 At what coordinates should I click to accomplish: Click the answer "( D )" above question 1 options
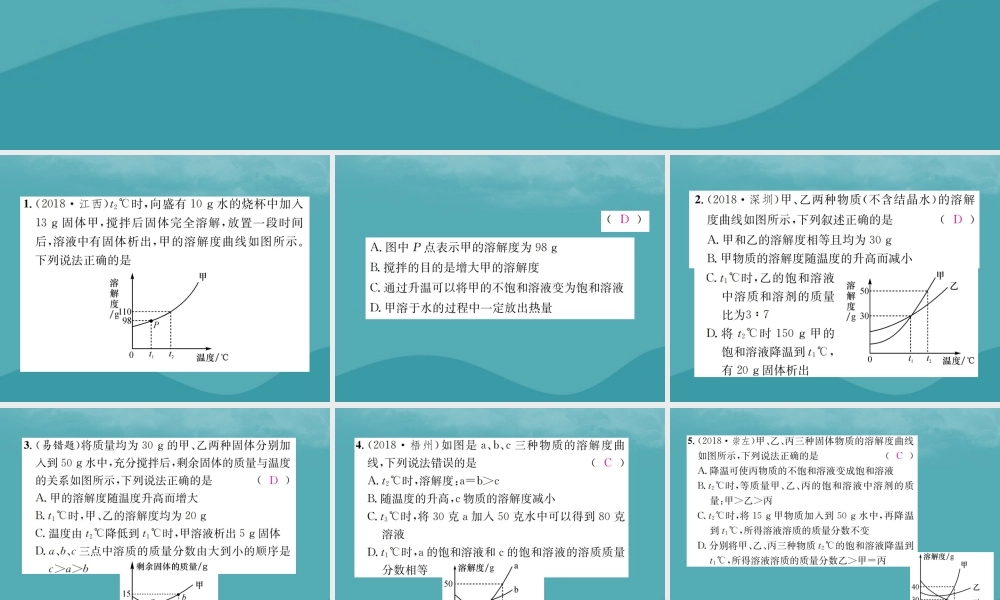624,220
